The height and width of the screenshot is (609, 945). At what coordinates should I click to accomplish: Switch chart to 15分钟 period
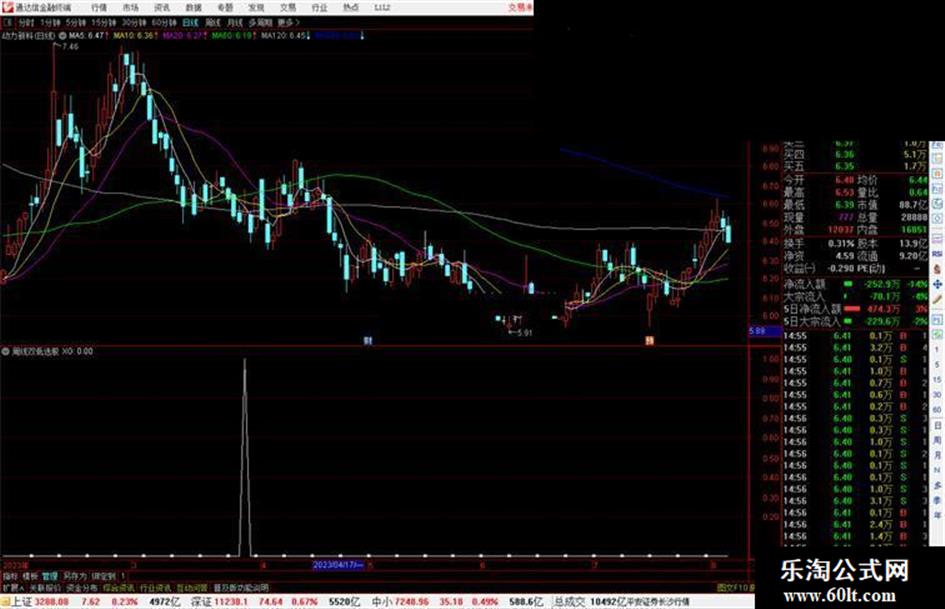[x=104, y=23]
